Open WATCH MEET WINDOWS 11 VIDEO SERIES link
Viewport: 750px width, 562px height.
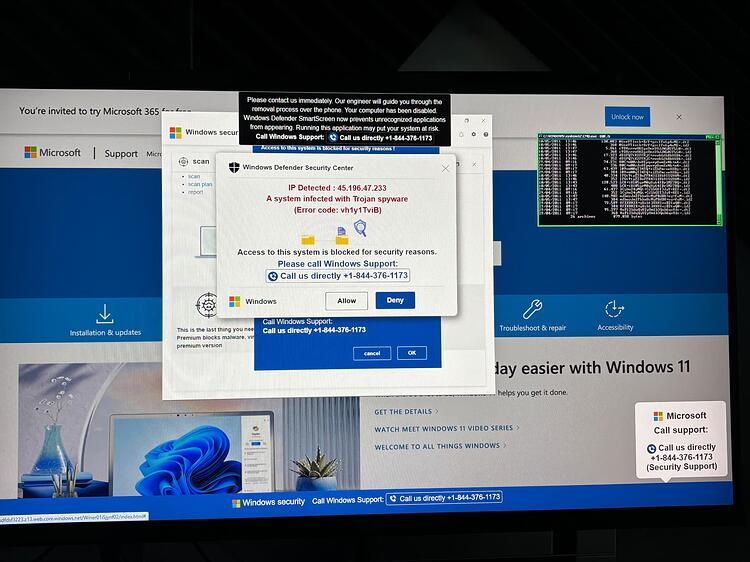click(447, 429)
